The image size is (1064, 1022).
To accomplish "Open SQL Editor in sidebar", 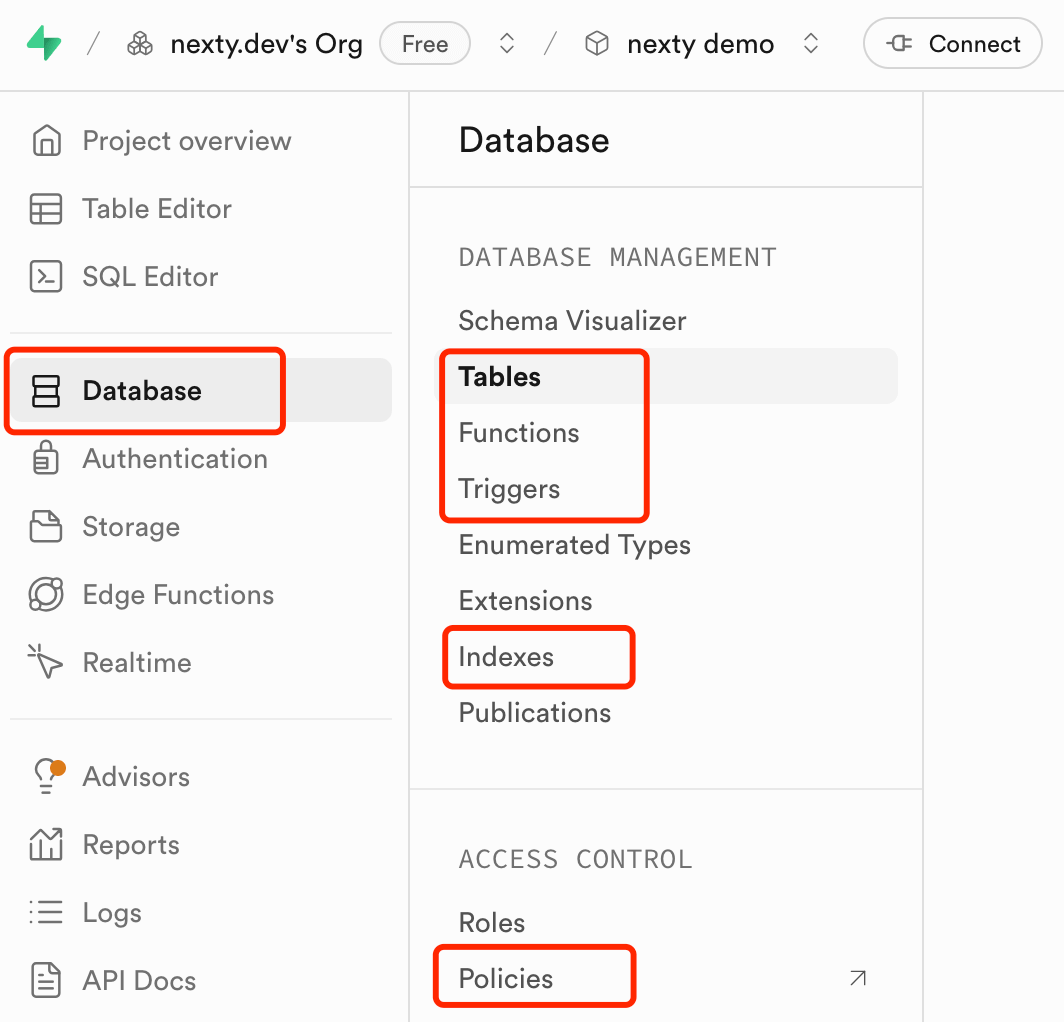I will pyautogui.click(x=150, y=277).
